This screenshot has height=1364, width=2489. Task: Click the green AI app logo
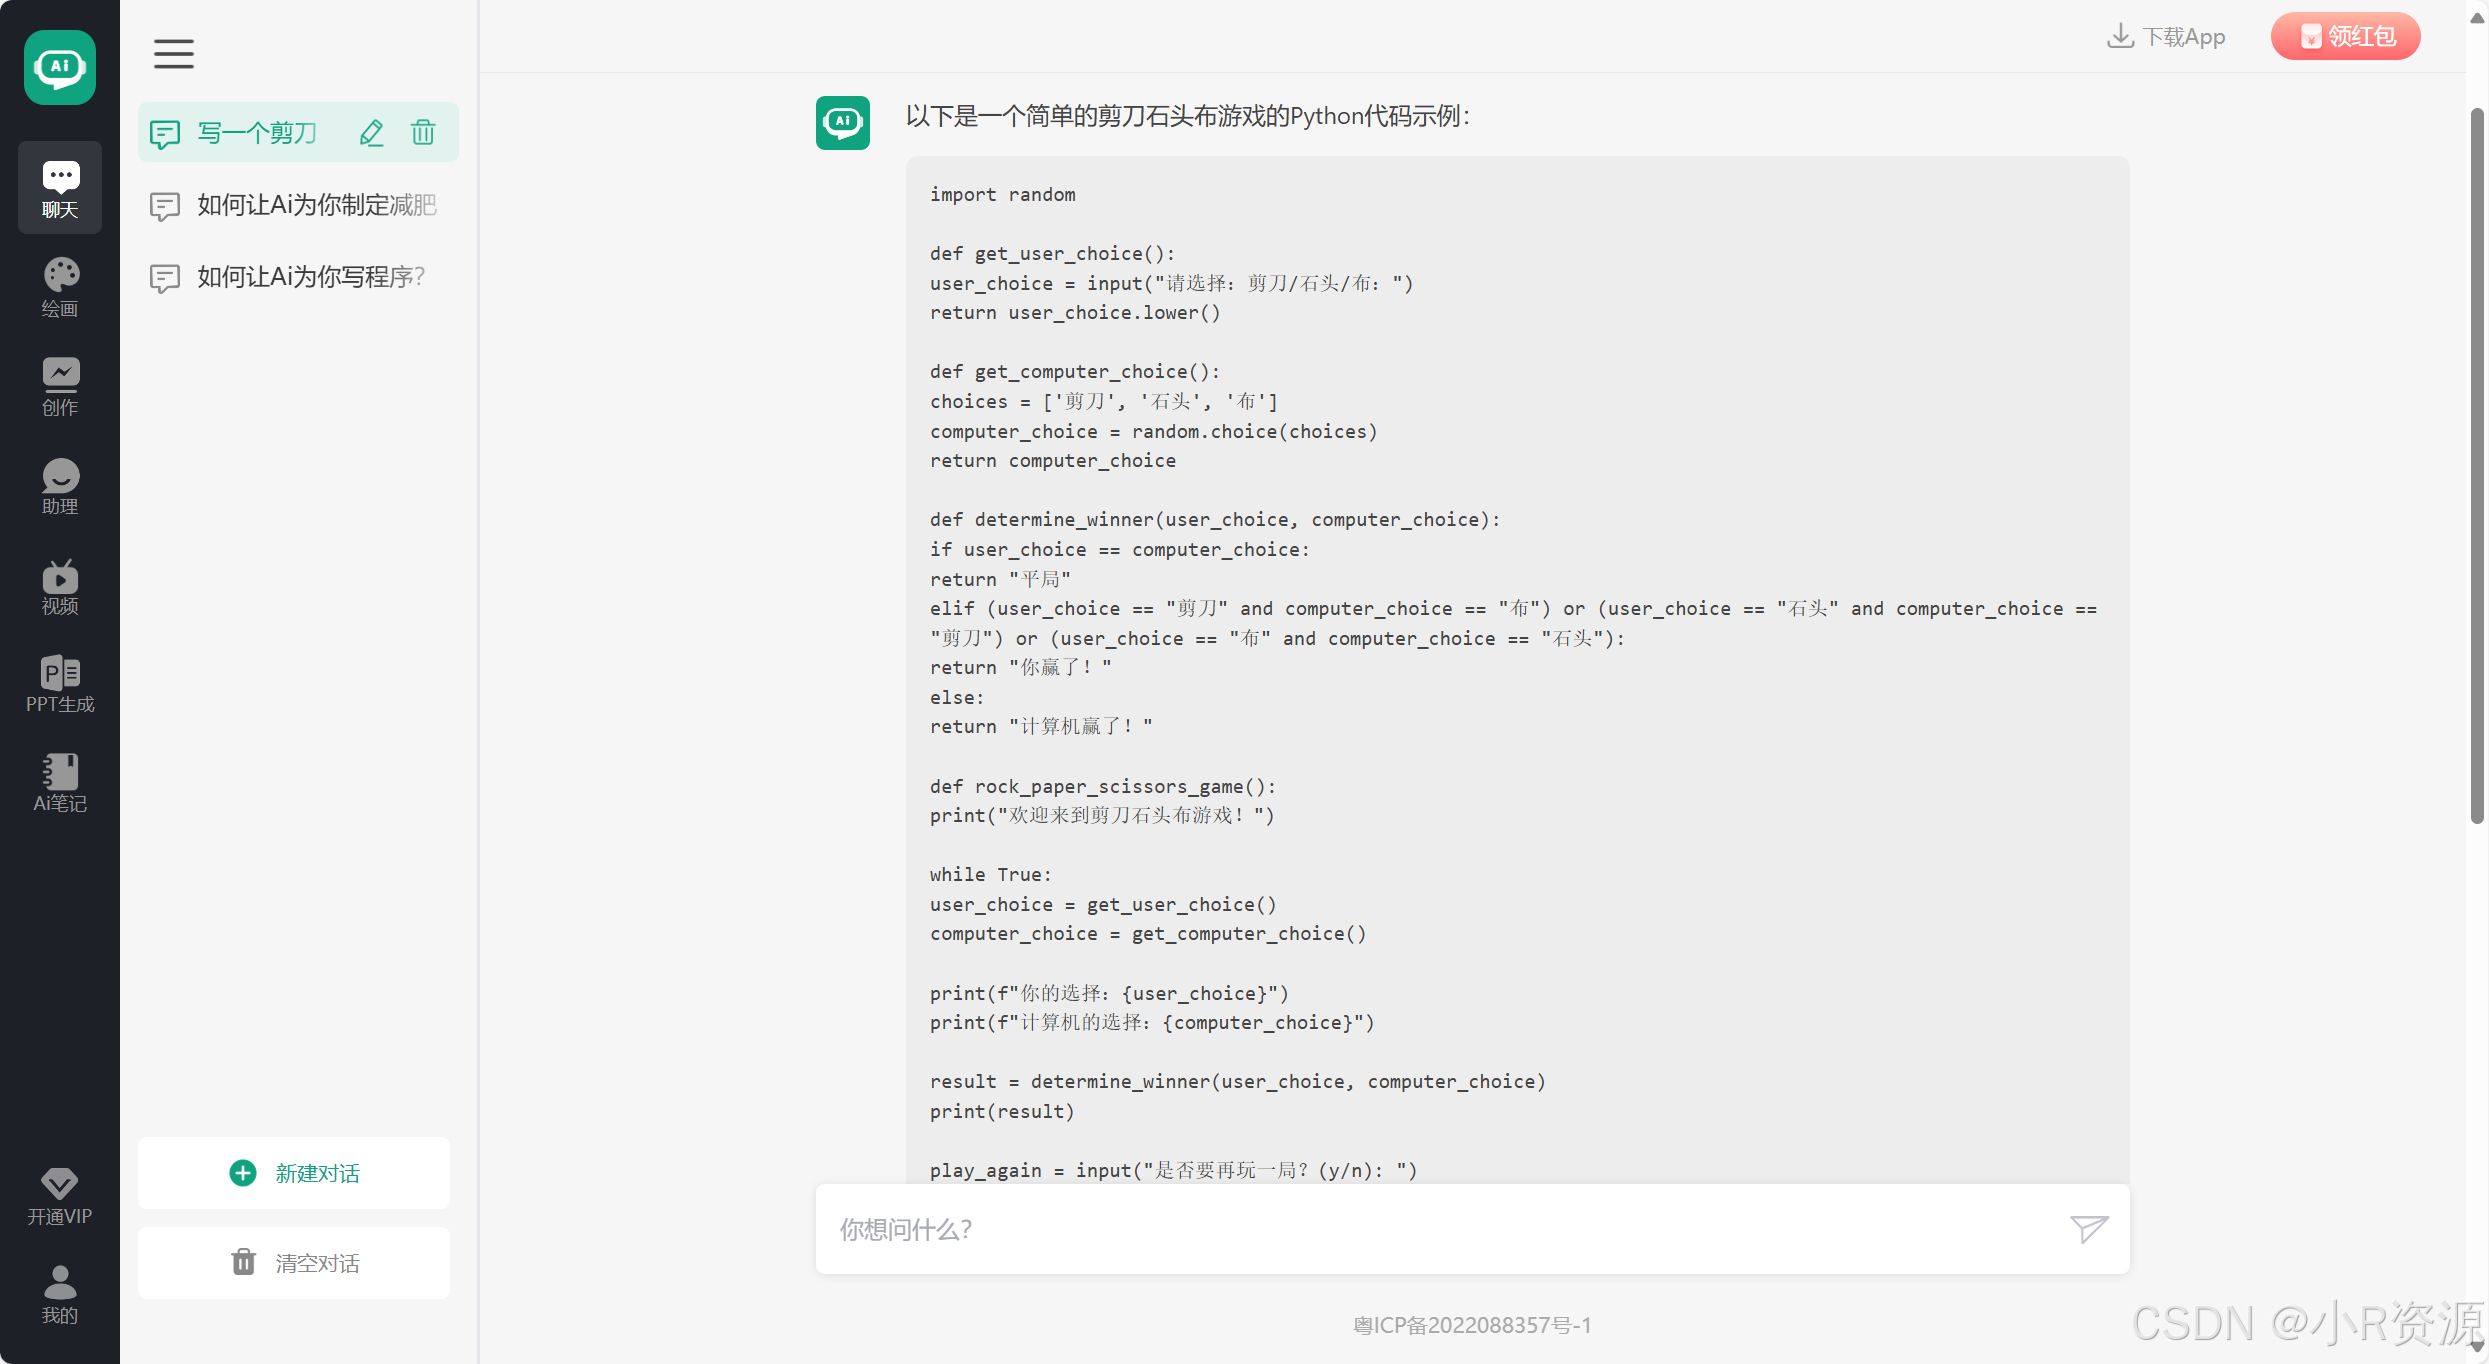[60, 67]
